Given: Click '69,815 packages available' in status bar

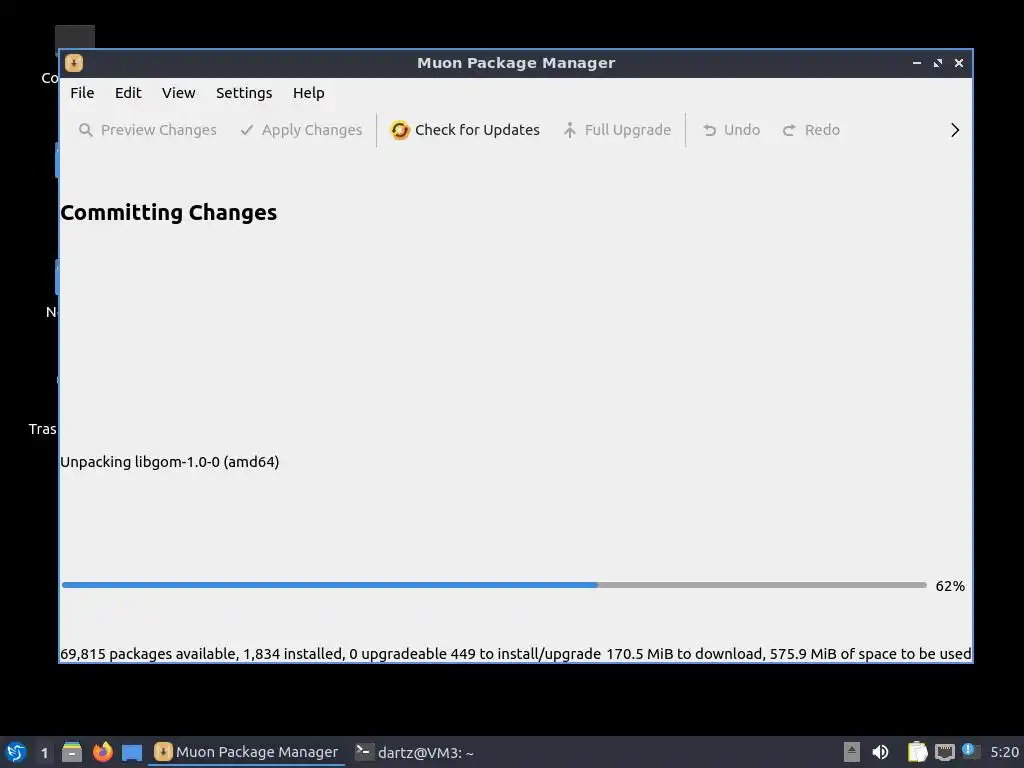Looking at the screenshot, I should (148, 654).
